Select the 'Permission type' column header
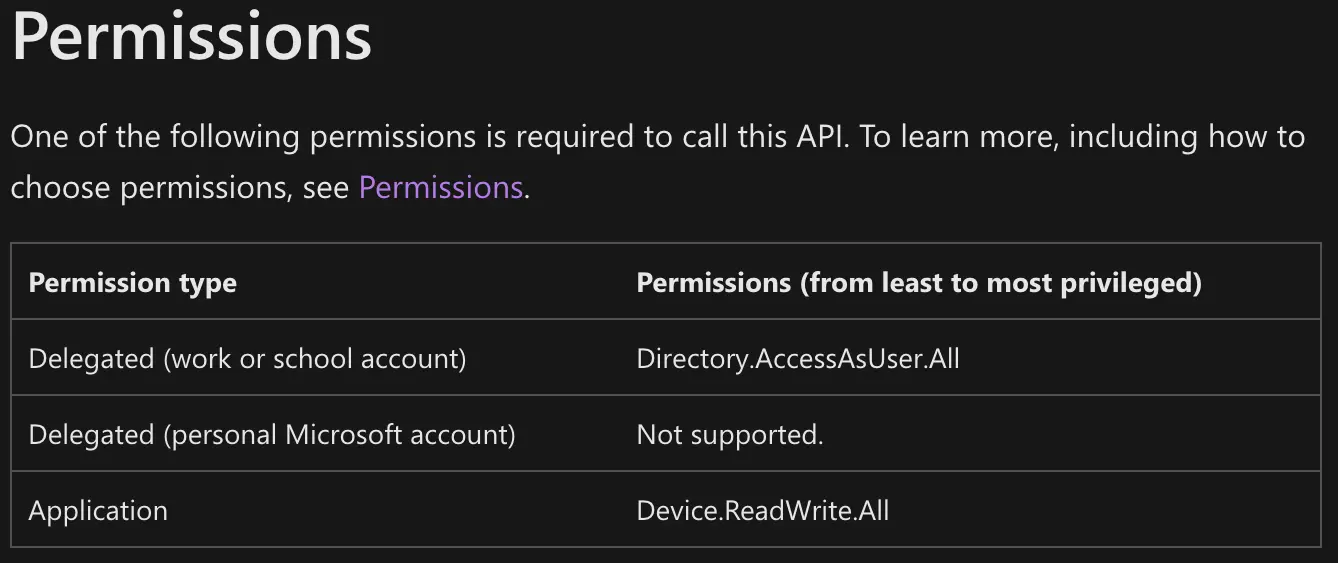 coord(132,283)
